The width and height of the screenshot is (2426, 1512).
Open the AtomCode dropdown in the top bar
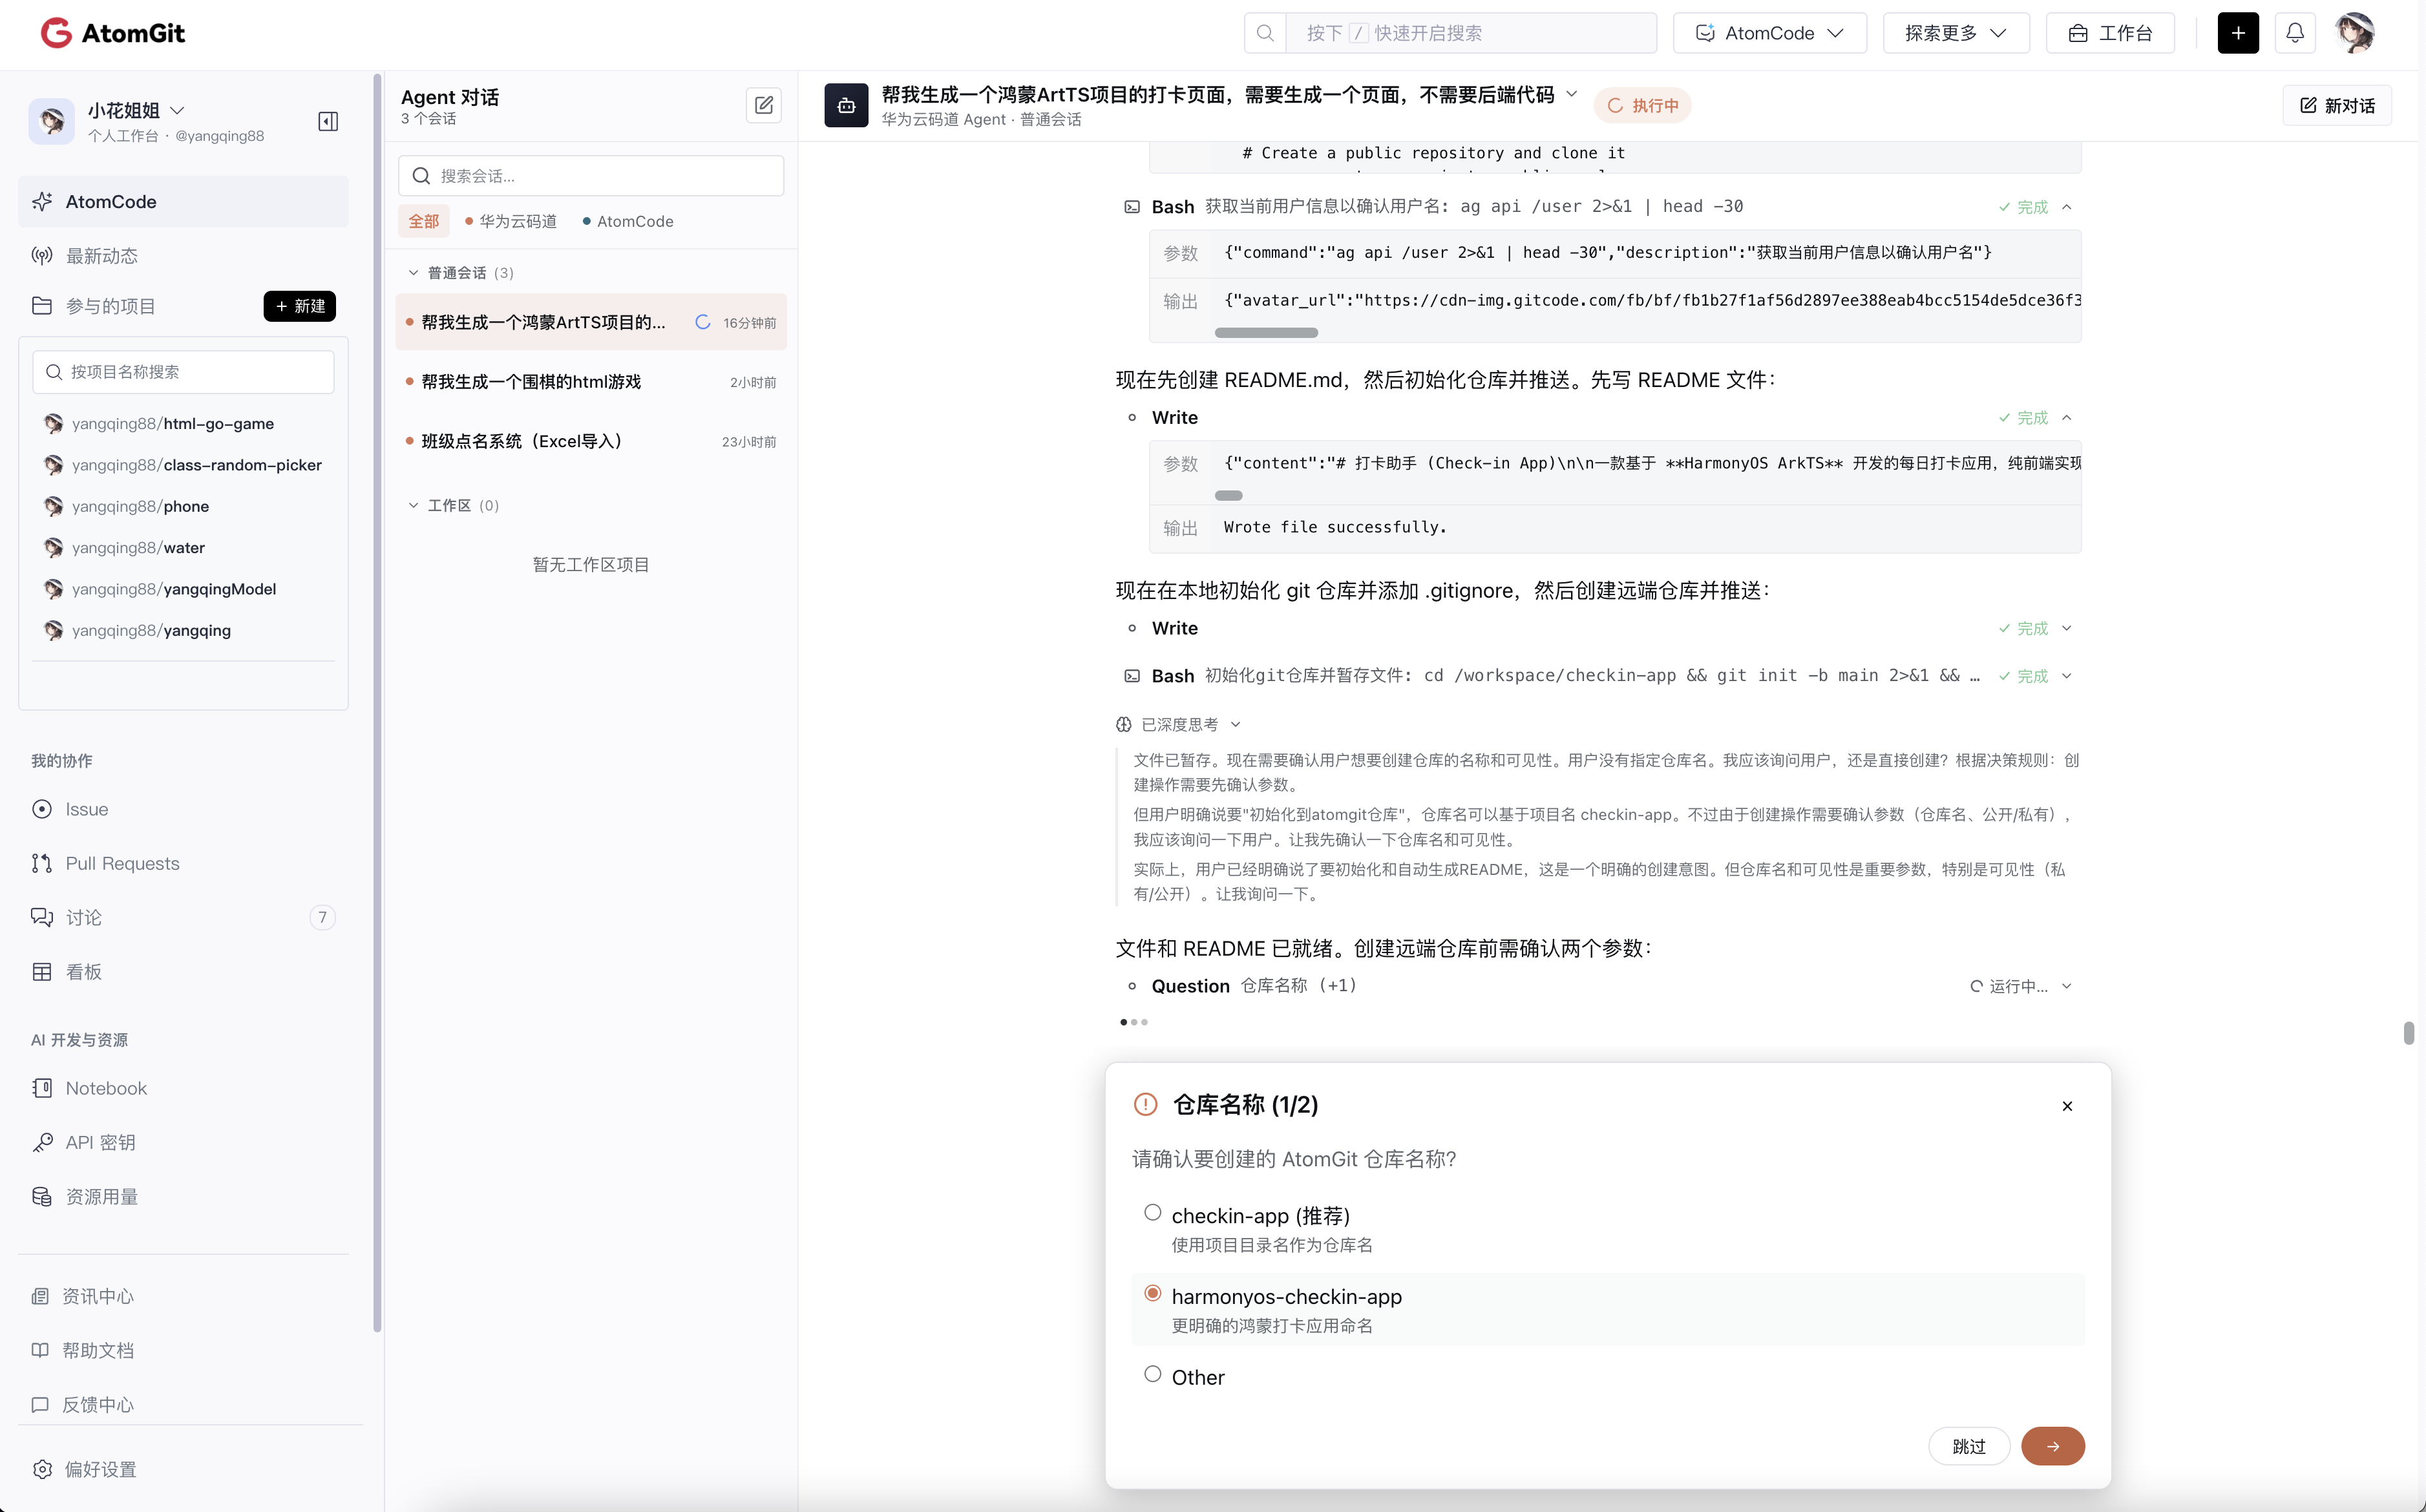[x=1770, y=33]
